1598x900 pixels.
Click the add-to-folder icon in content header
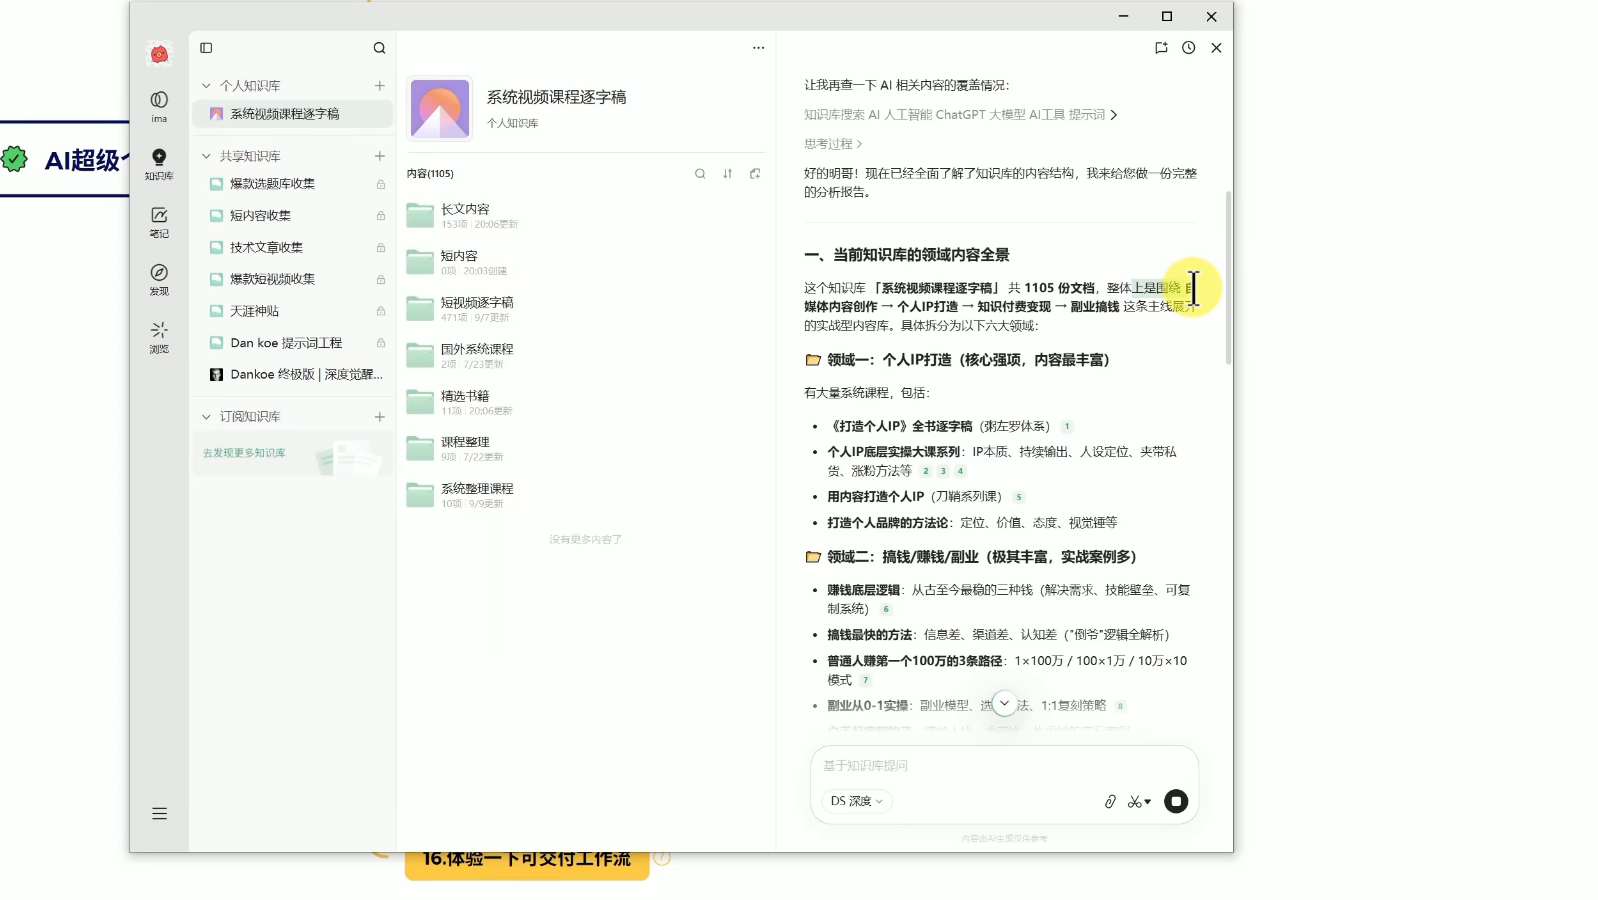[x=755, y=174]
